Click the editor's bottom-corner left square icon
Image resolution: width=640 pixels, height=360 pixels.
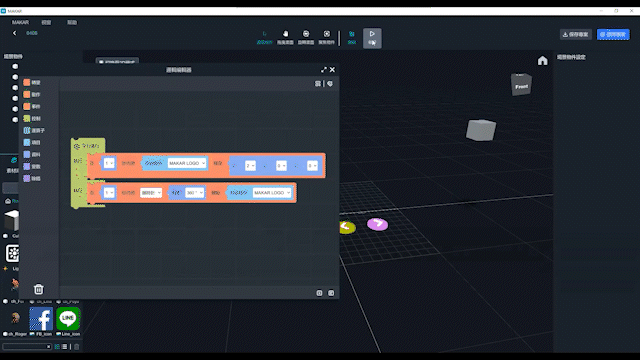319,293
